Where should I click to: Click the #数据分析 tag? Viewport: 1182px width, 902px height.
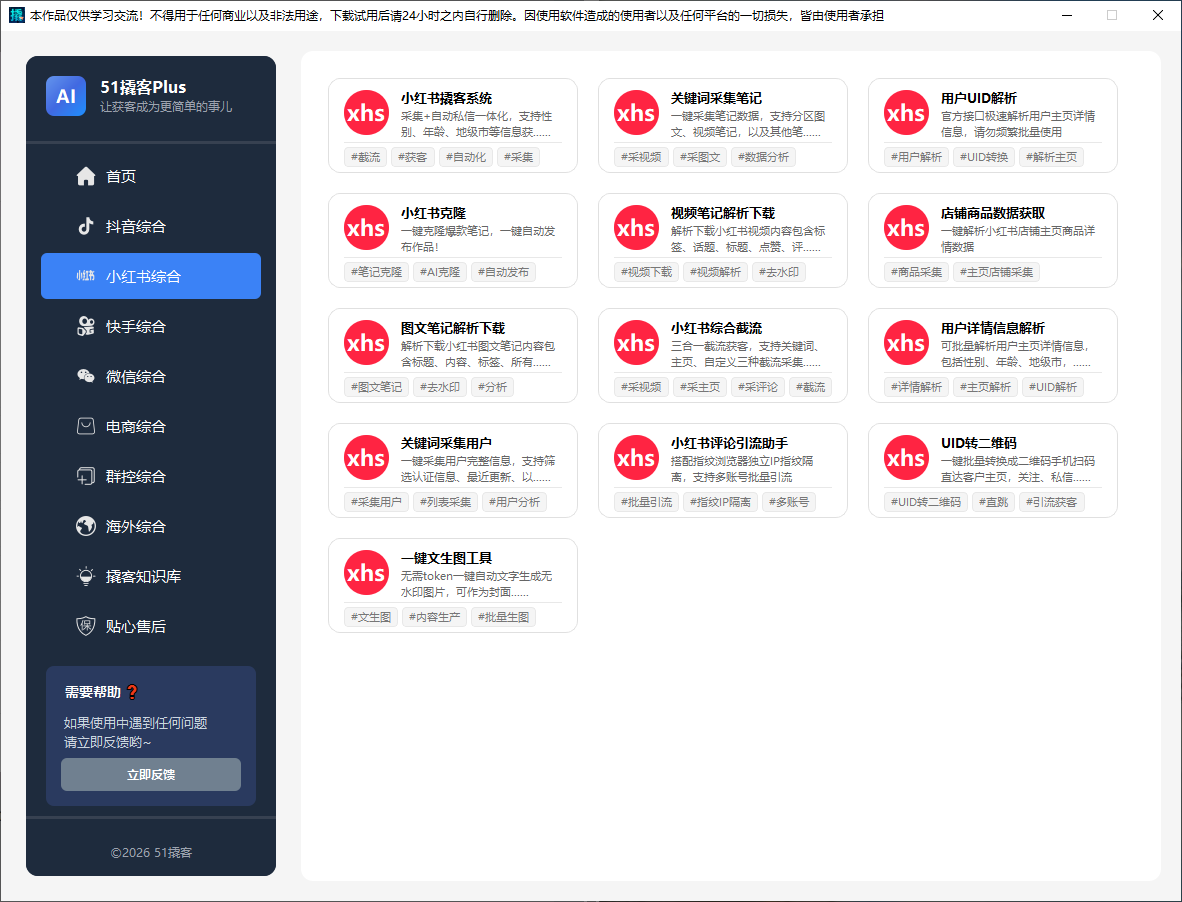[x=763, y=157]
